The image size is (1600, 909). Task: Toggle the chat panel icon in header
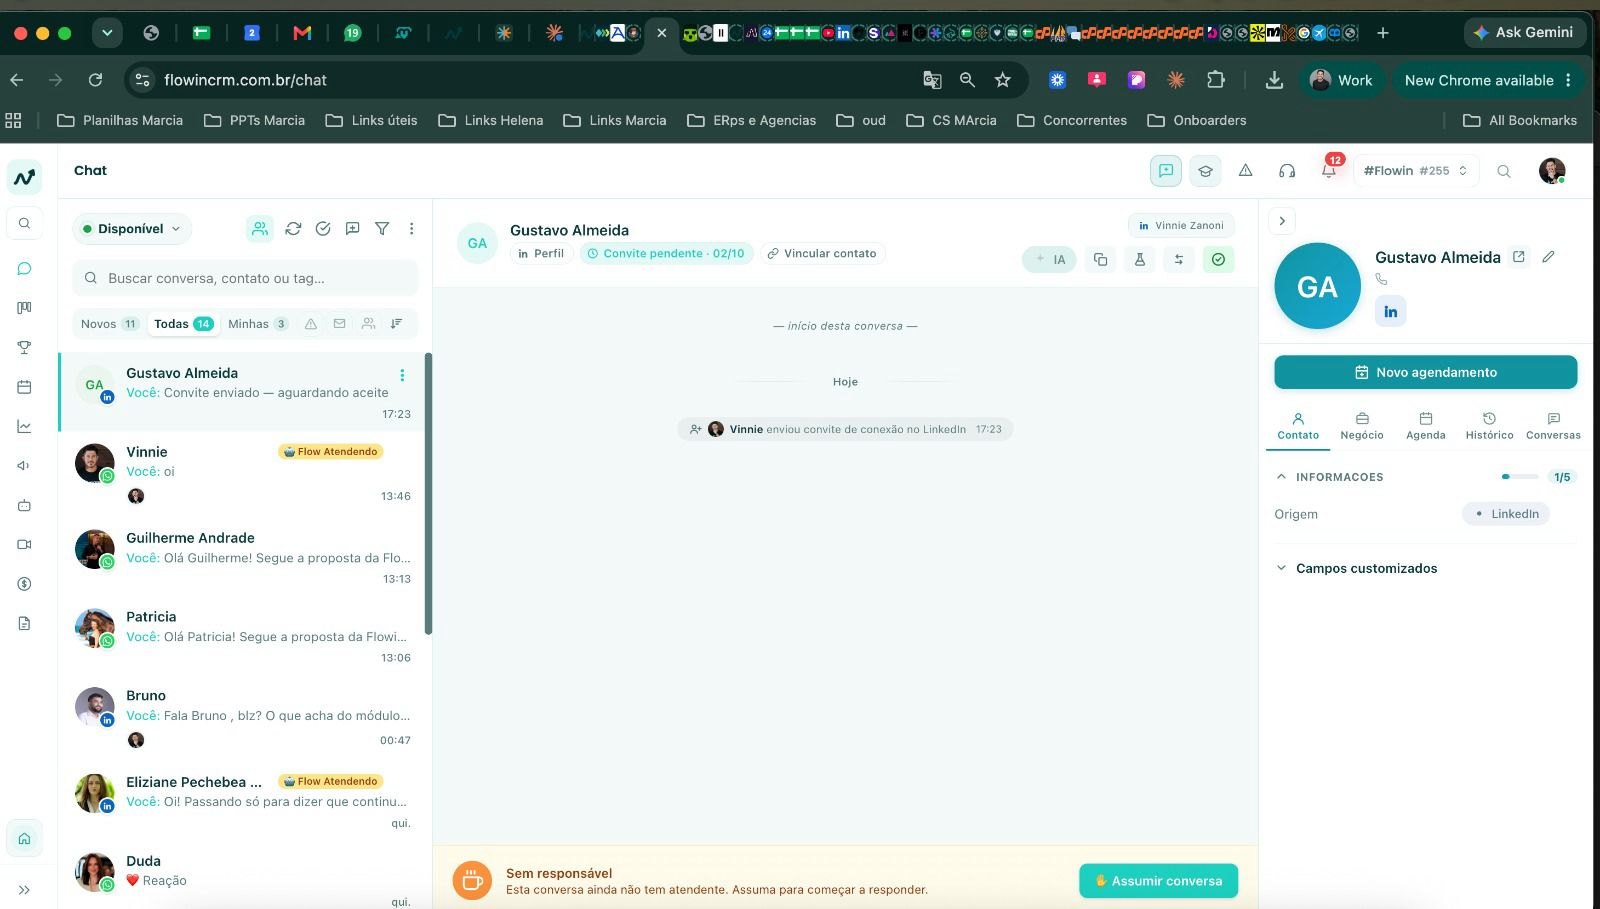pos(1166,171)
